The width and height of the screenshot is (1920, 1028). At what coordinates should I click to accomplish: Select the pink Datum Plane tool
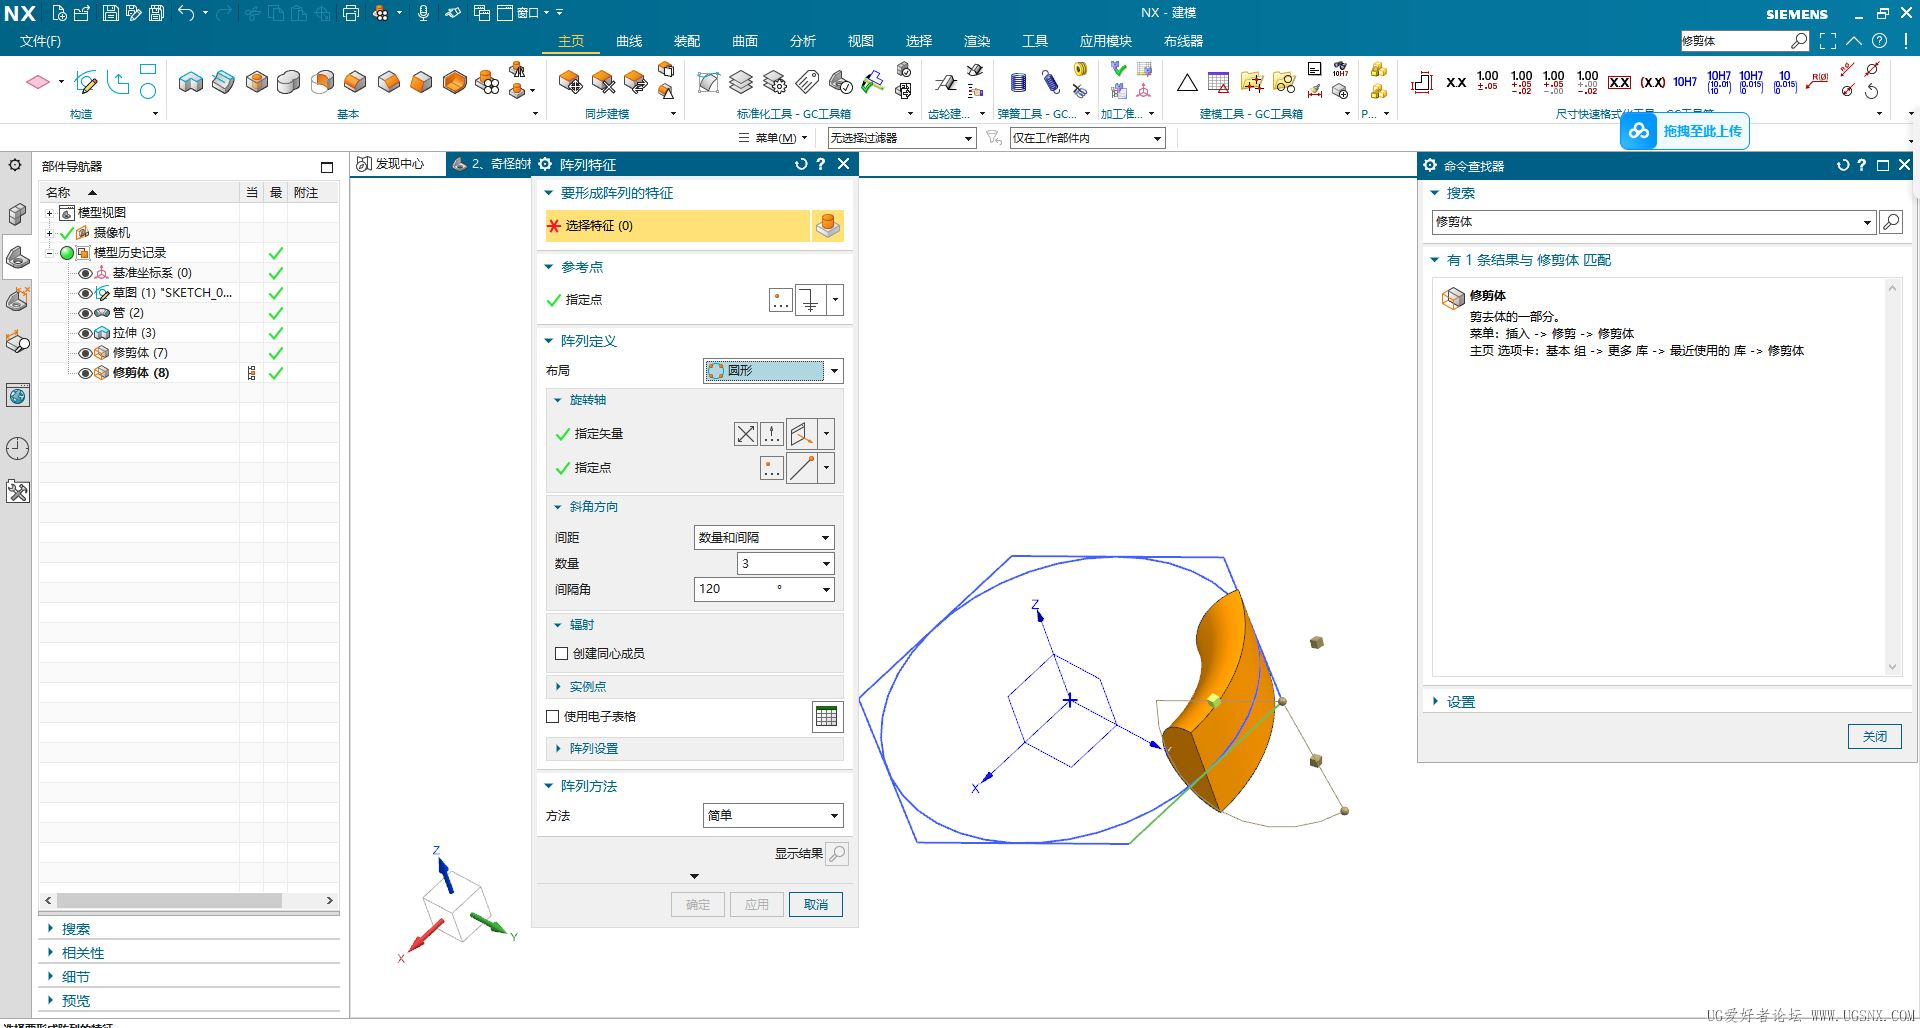pos(38,82)
